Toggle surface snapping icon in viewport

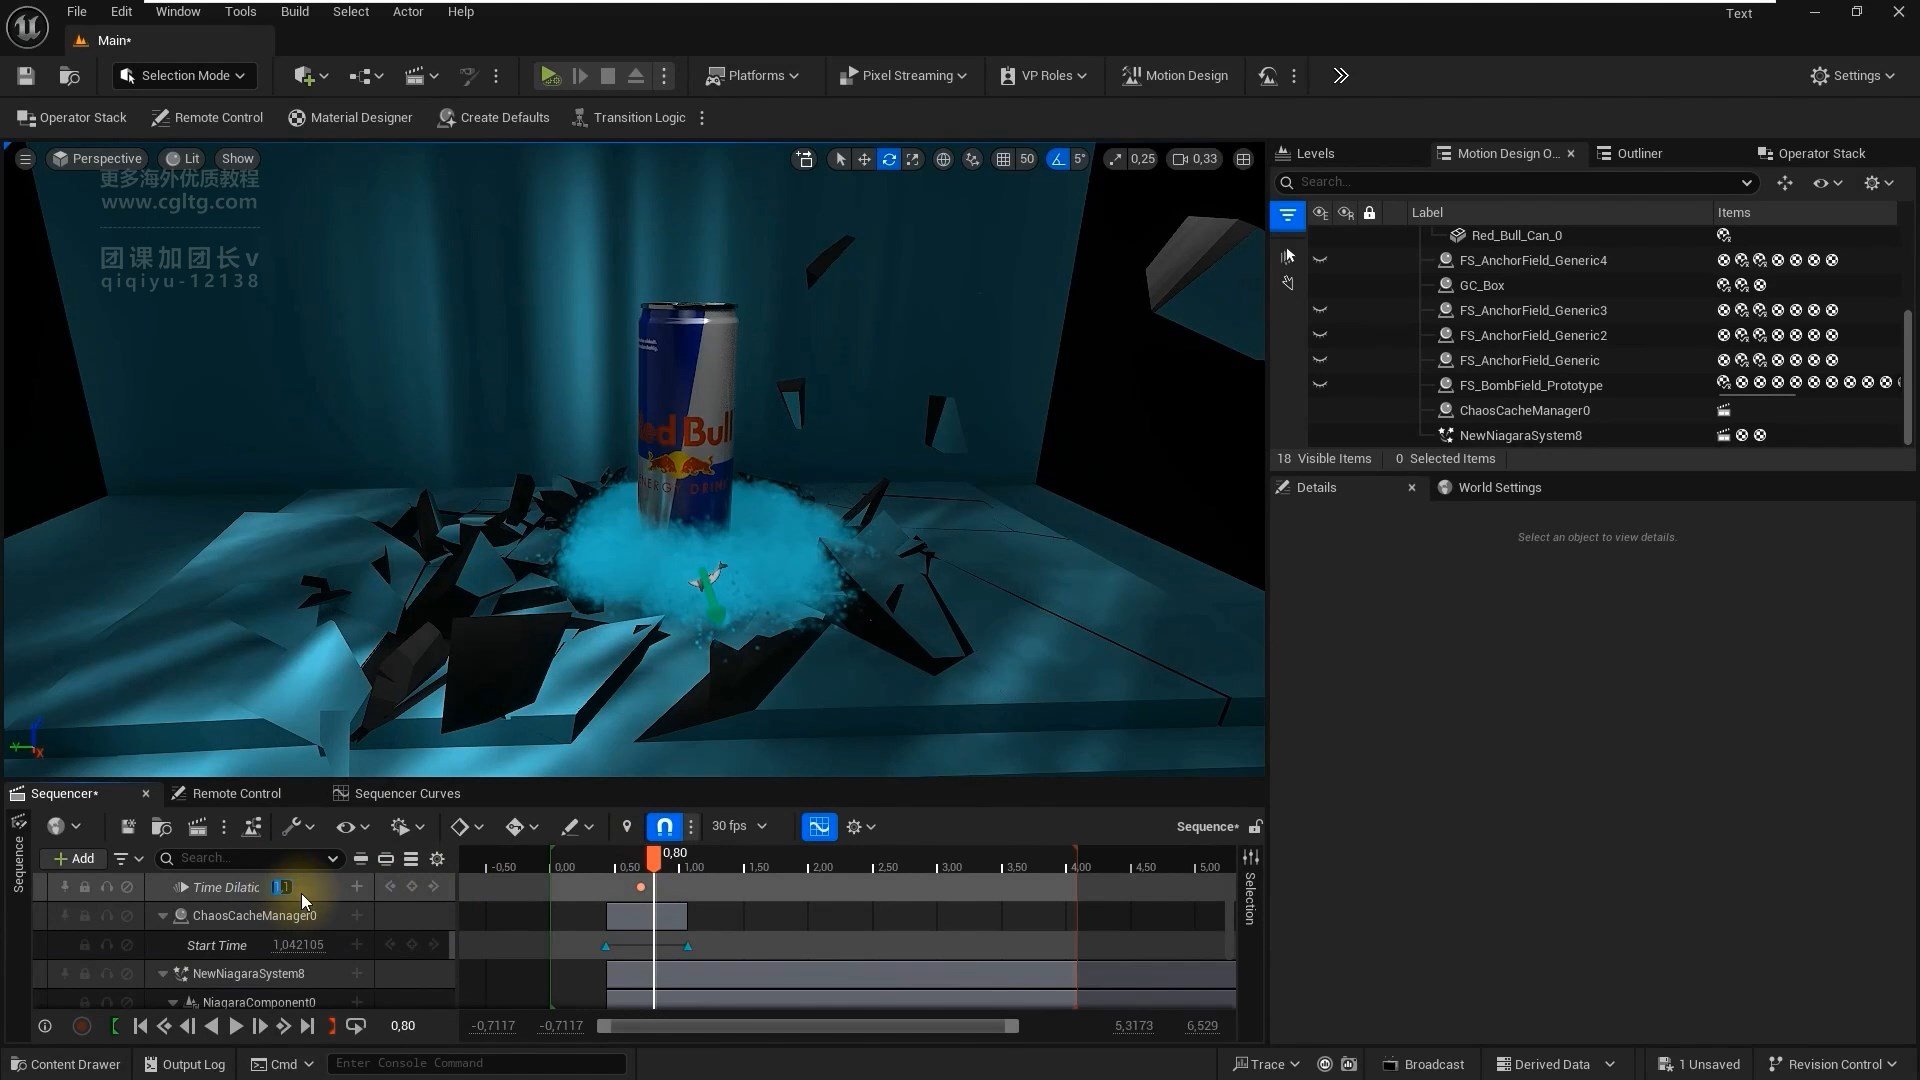coord(972,159)
